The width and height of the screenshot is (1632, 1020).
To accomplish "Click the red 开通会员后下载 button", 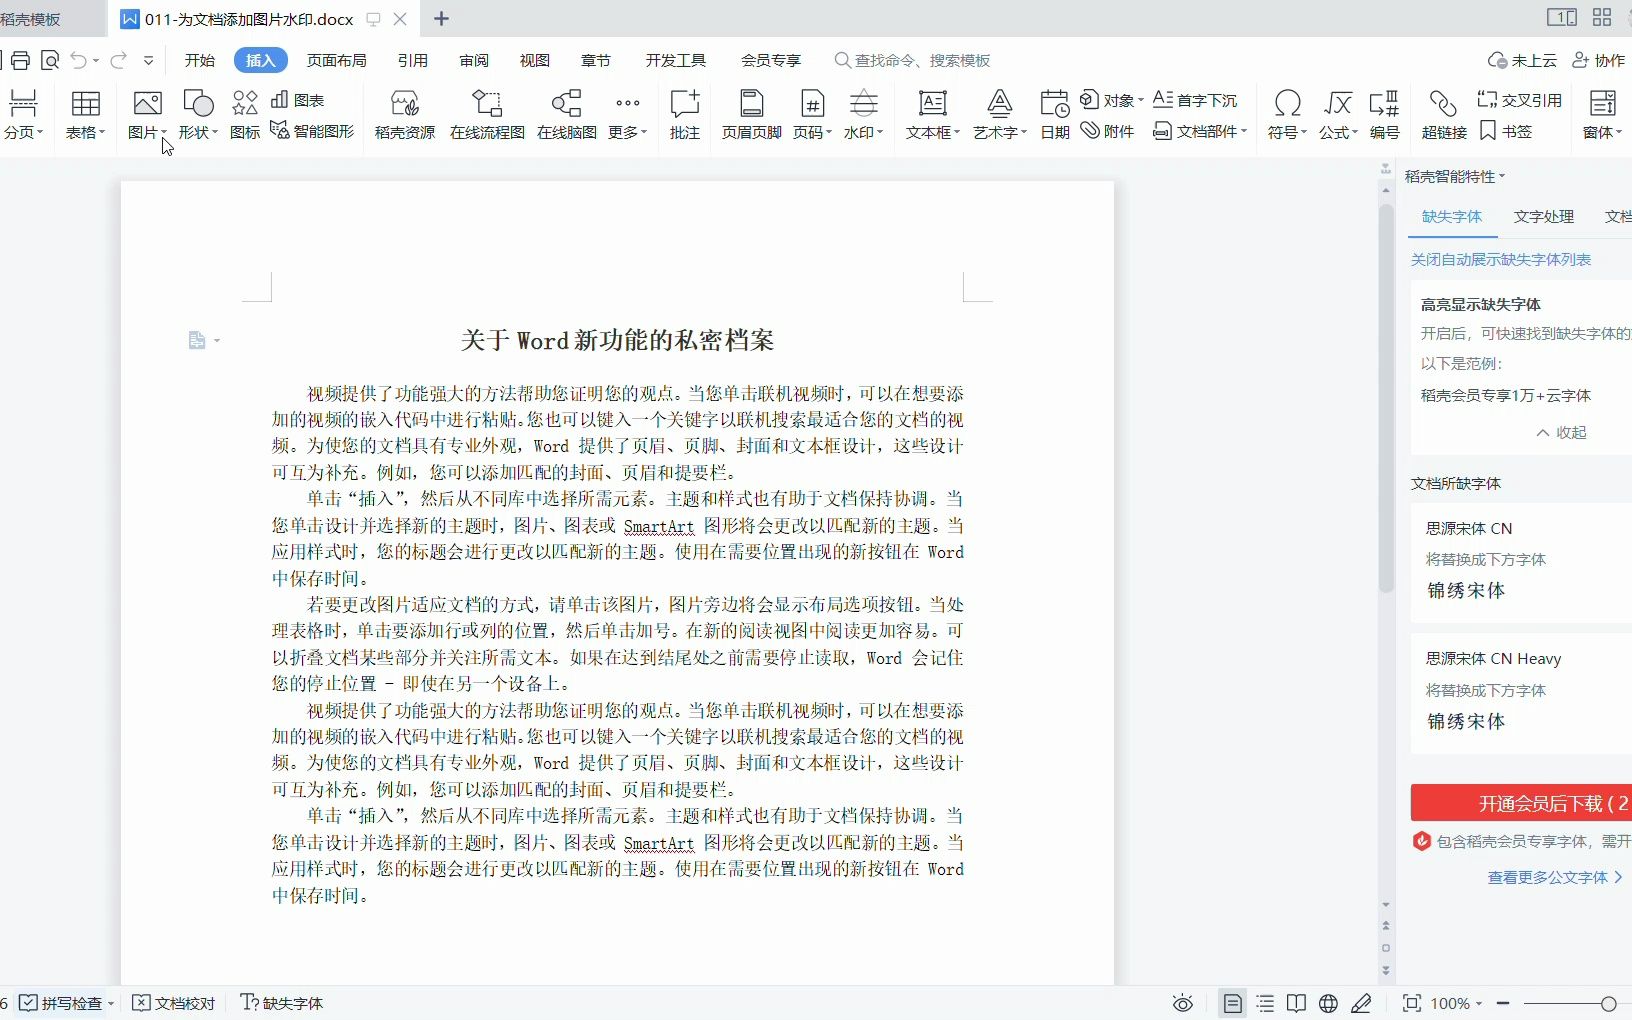I will click(1521, 803).
